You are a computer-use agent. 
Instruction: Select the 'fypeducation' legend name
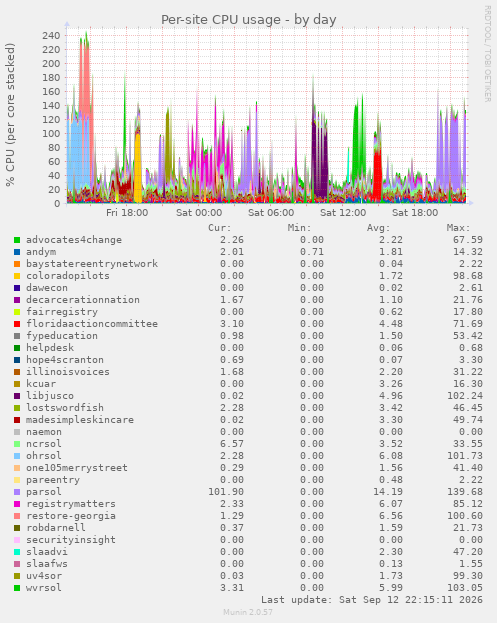point(62,336)
